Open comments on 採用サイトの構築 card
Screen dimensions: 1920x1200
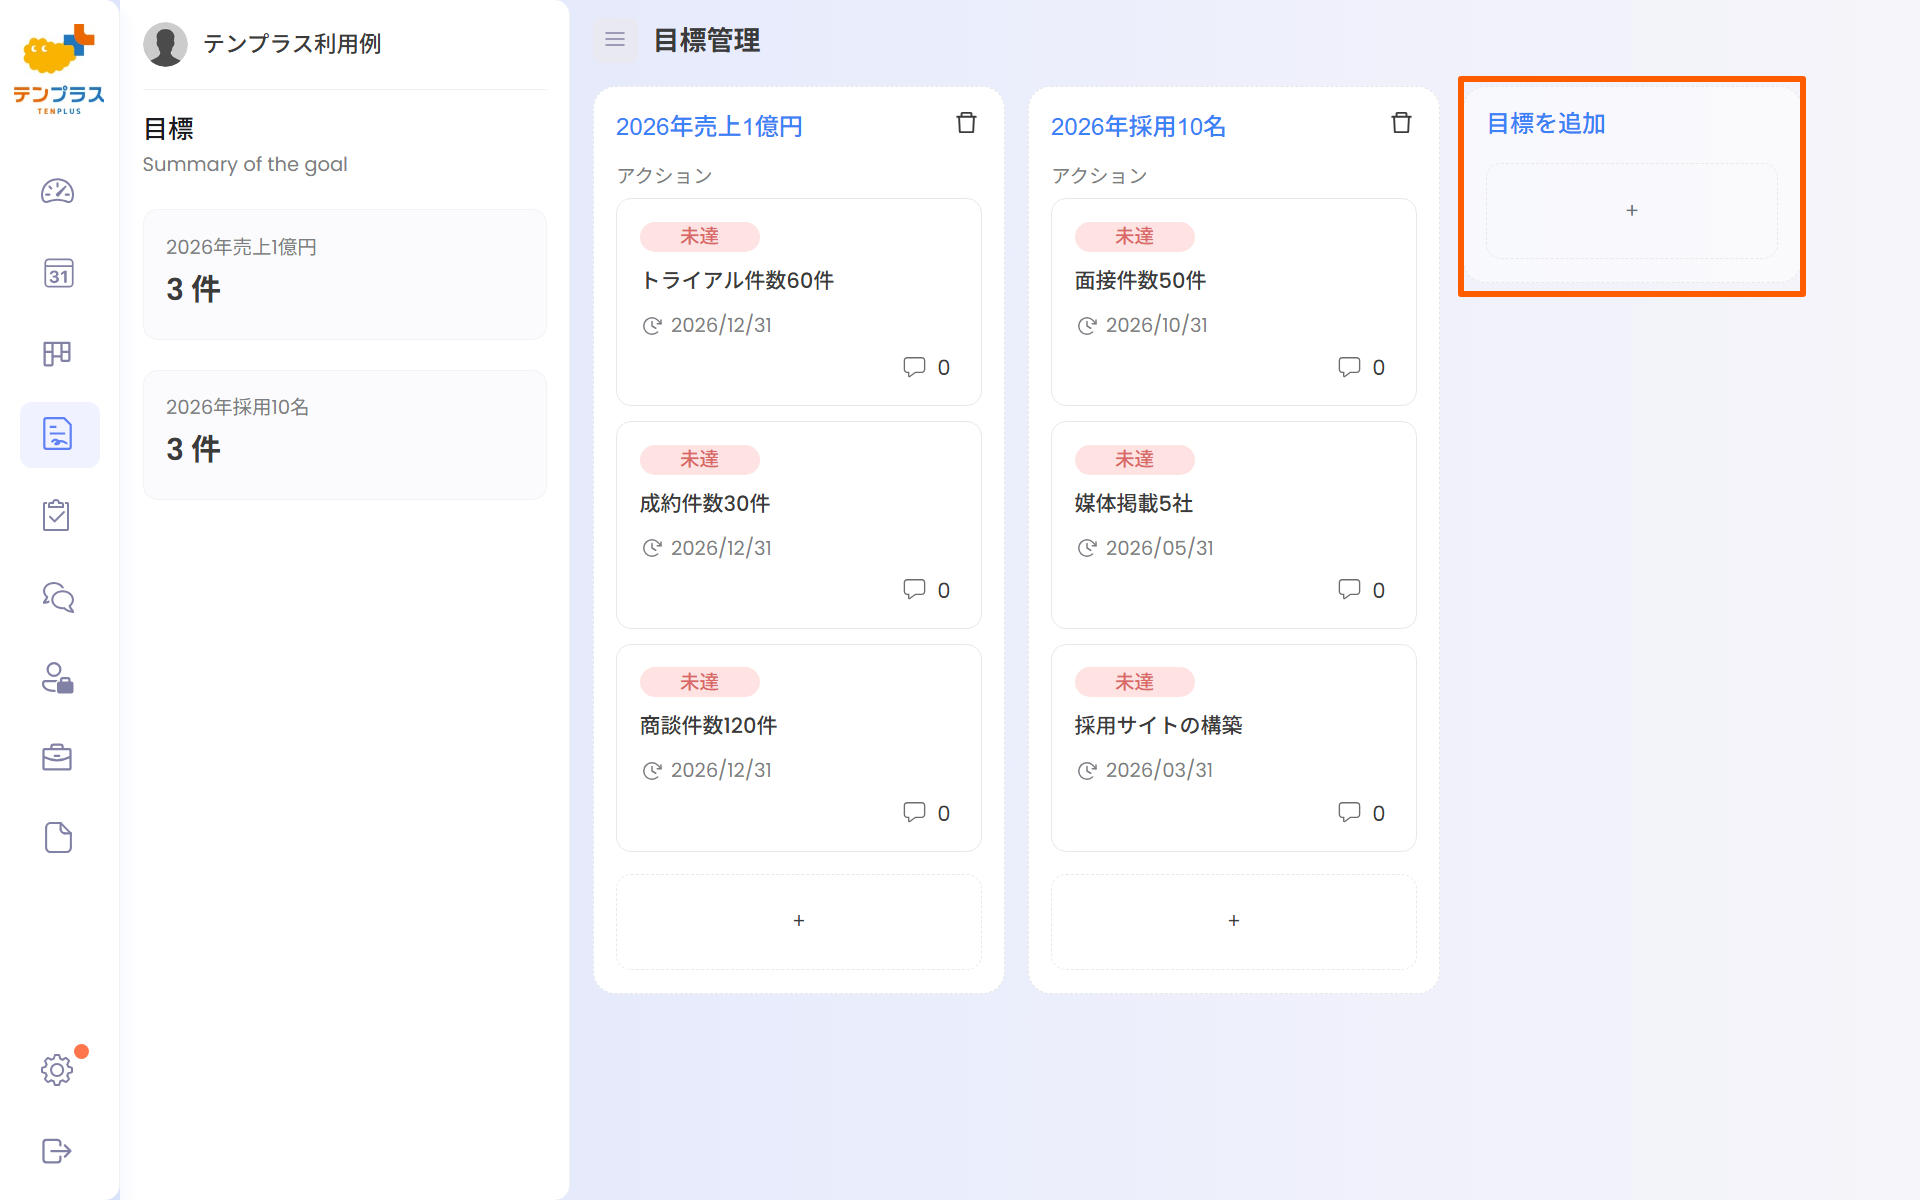point(1362,813)
